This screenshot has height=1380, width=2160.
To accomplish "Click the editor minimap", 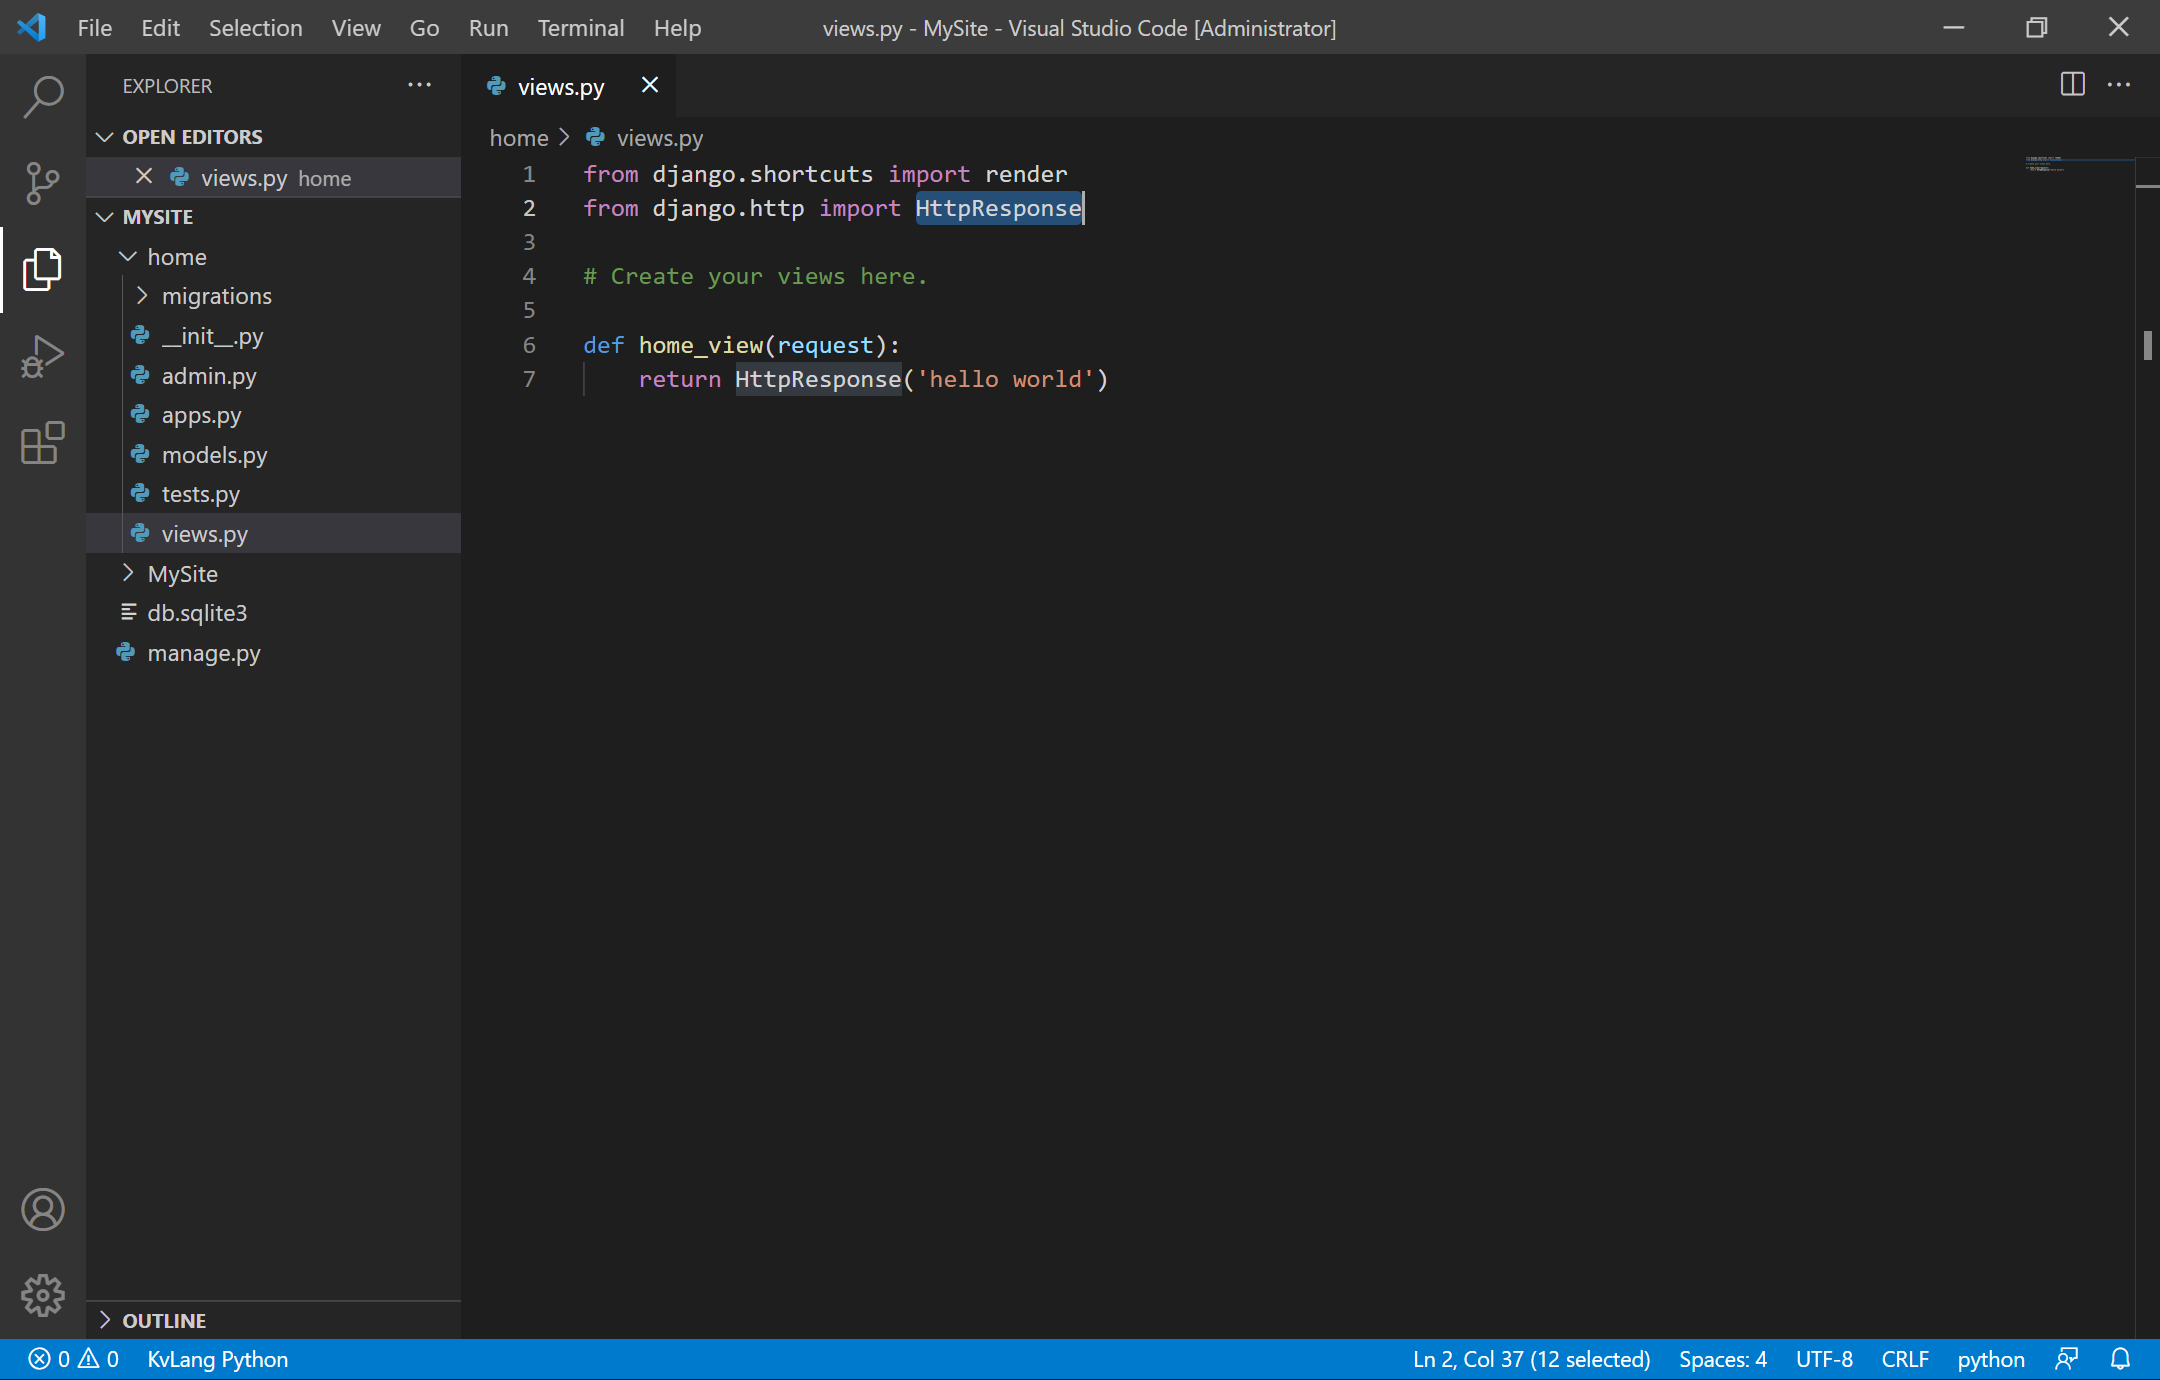I will point(2078,165).
